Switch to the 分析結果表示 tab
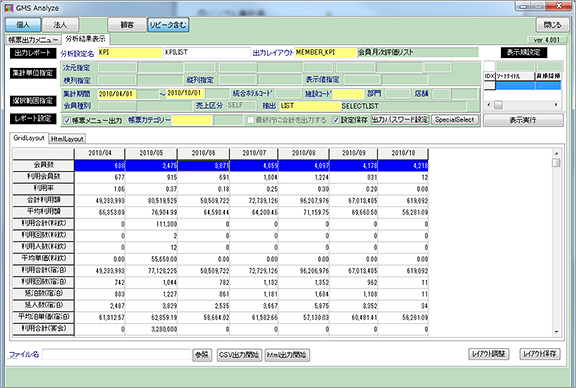Screen dimensions: 576x388 tap(85, 39)
